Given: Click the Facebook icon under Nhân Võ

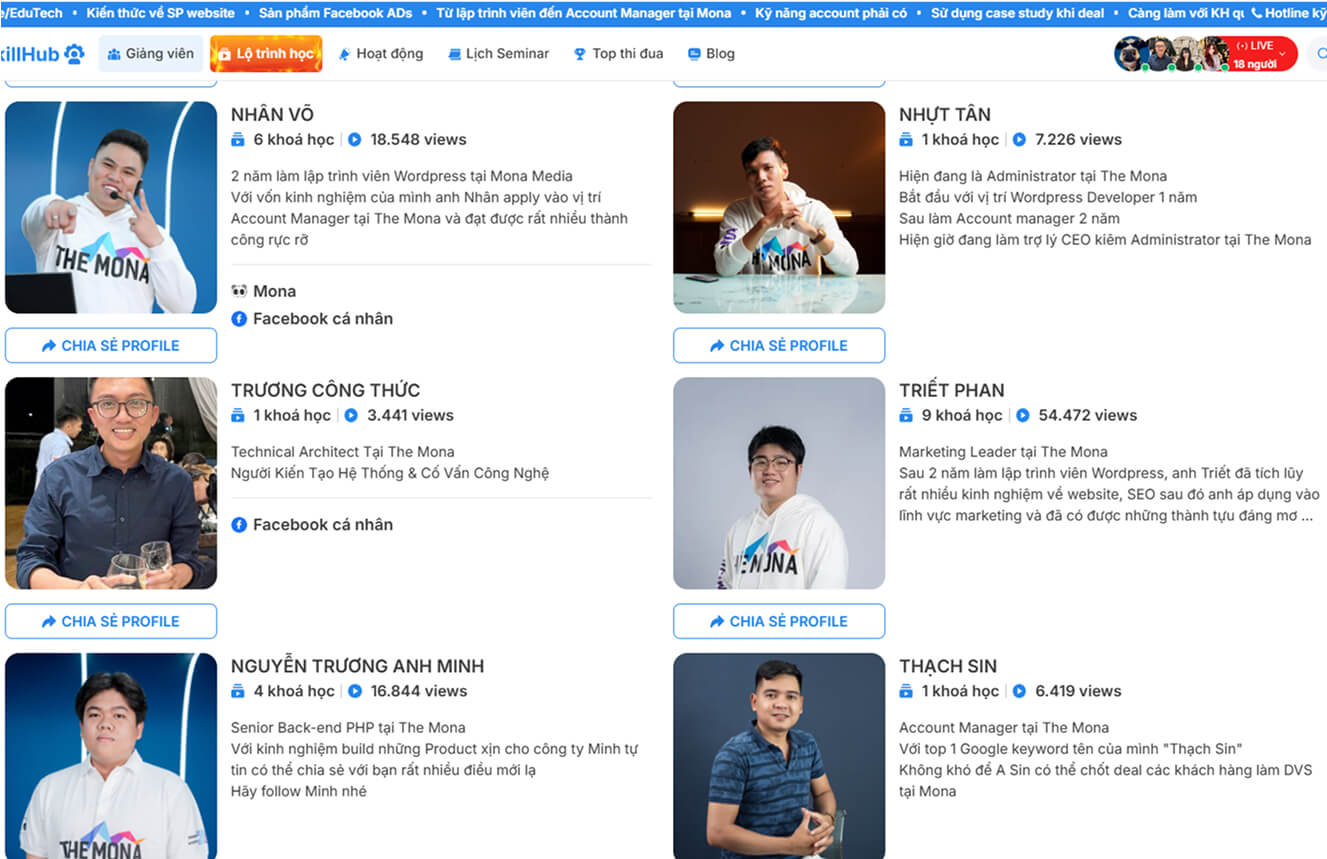Looking at the screenshot, I should (x=239, y=319).
